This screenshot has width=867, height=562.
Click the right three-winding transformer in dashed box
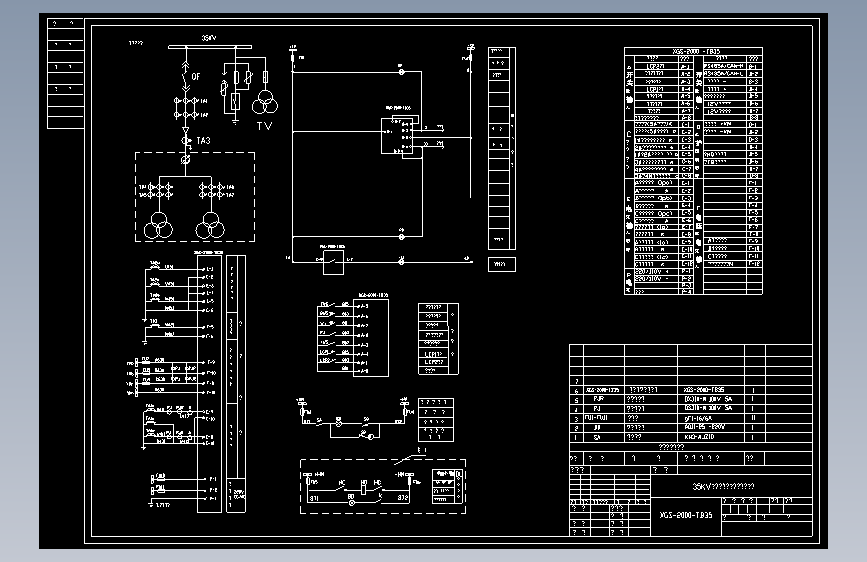210,226
